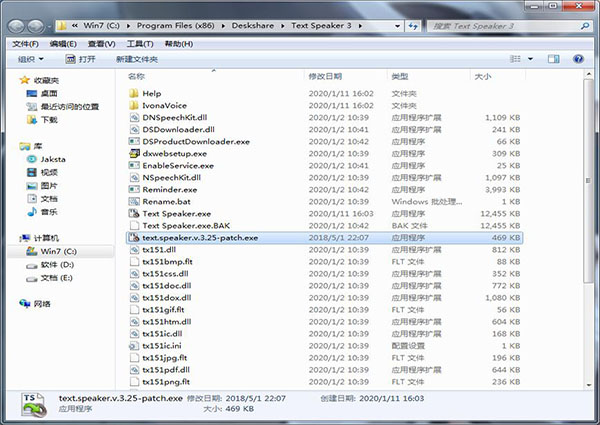
Task: Select the IvonaVoice folder icon
Action: tap(134, 105)
